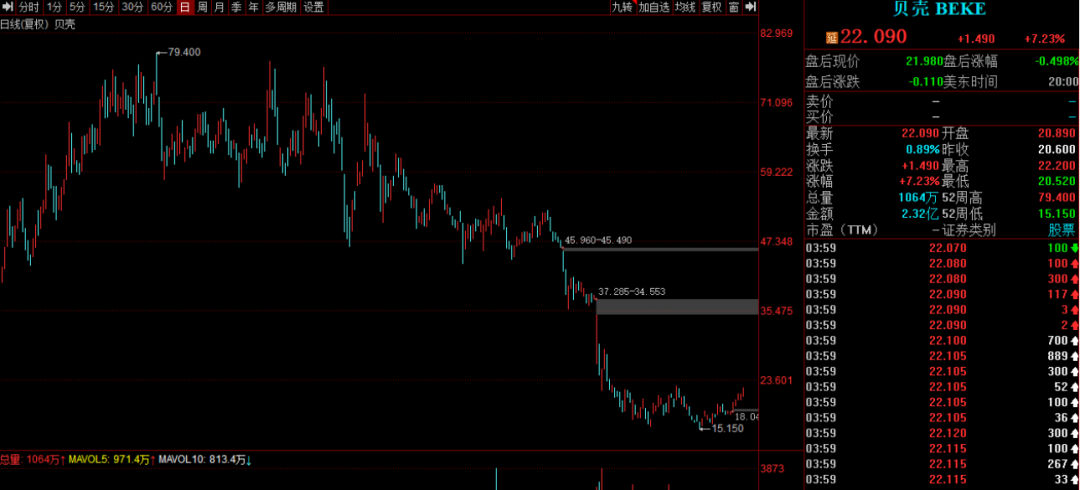Click the gap label 37.285-34.553
Screen dimensions: 1080x490
click(x=632, y=292)
